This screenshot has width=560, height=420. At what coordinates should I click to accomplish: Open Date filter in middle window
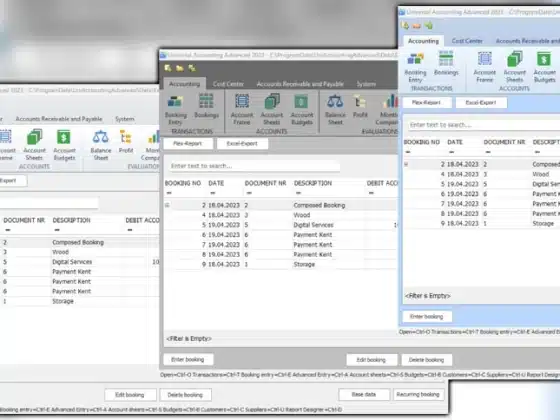click(212, 193)
